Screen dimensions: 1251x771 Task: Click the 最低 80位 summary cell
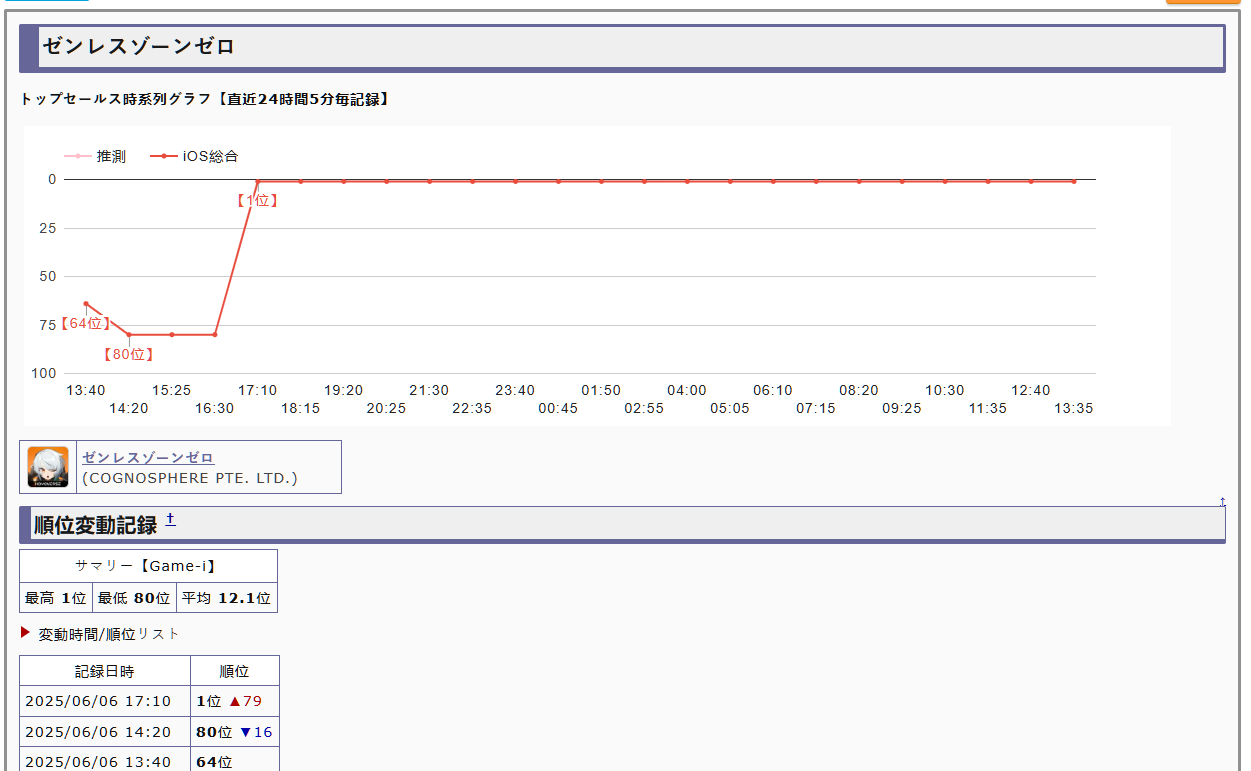point(134,598)
